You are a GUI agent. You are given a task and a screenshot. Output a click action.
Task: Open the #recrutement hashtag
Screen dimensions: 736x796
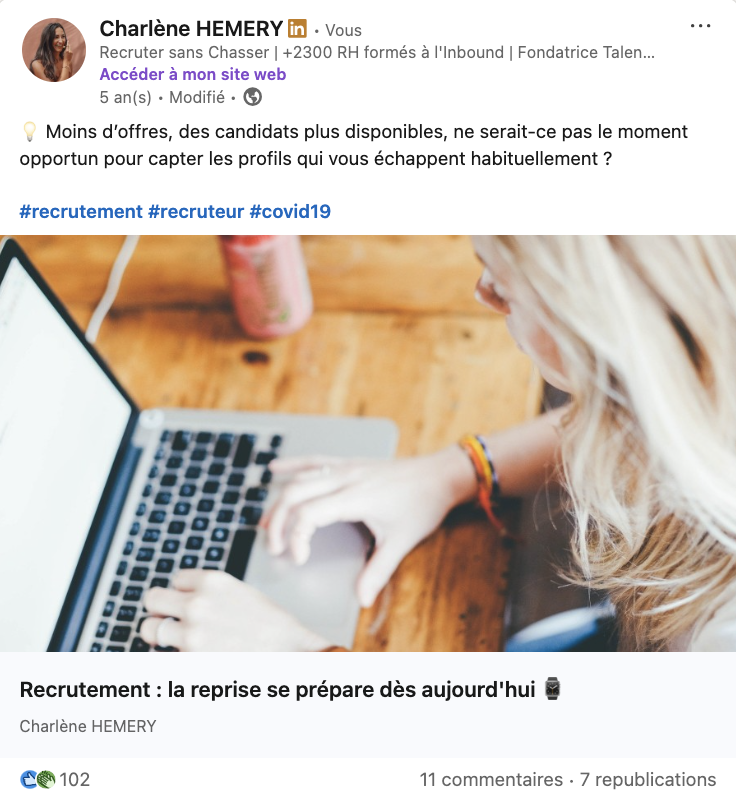pyautogui.click(x=81, y=211)
